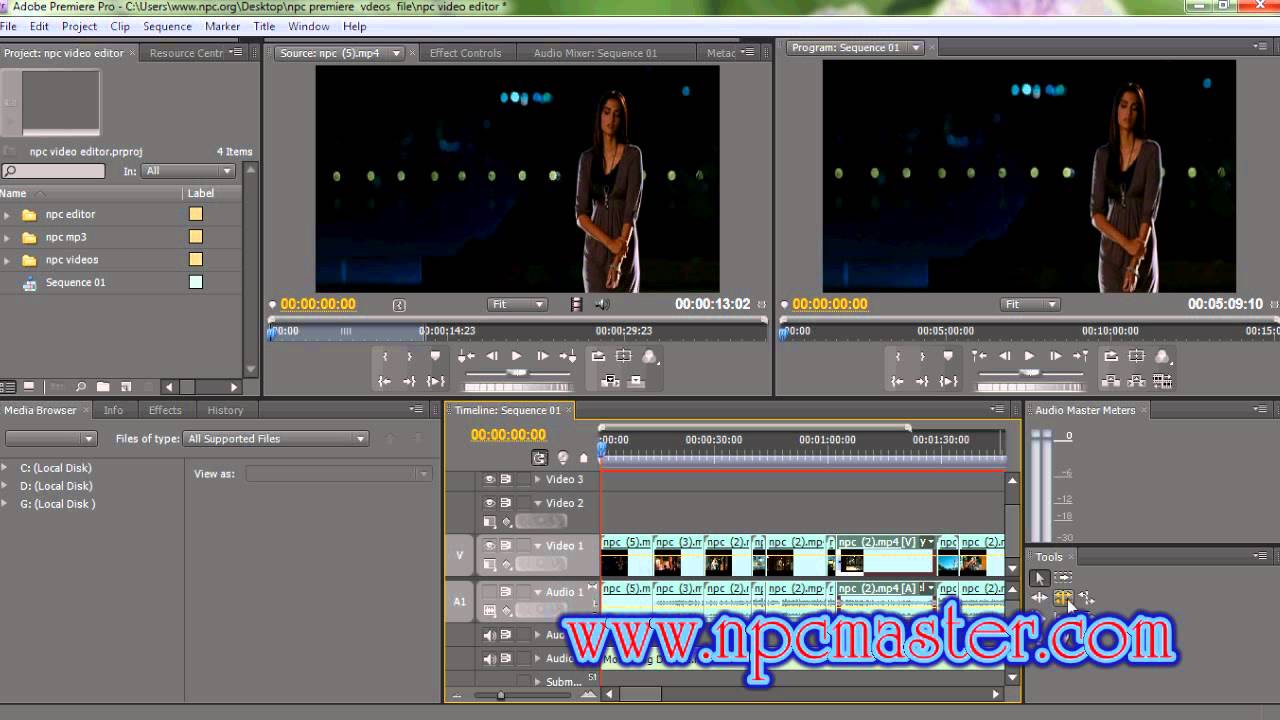Expand Video 3 track
1280x720 pixels.
[x=538, y=480]
